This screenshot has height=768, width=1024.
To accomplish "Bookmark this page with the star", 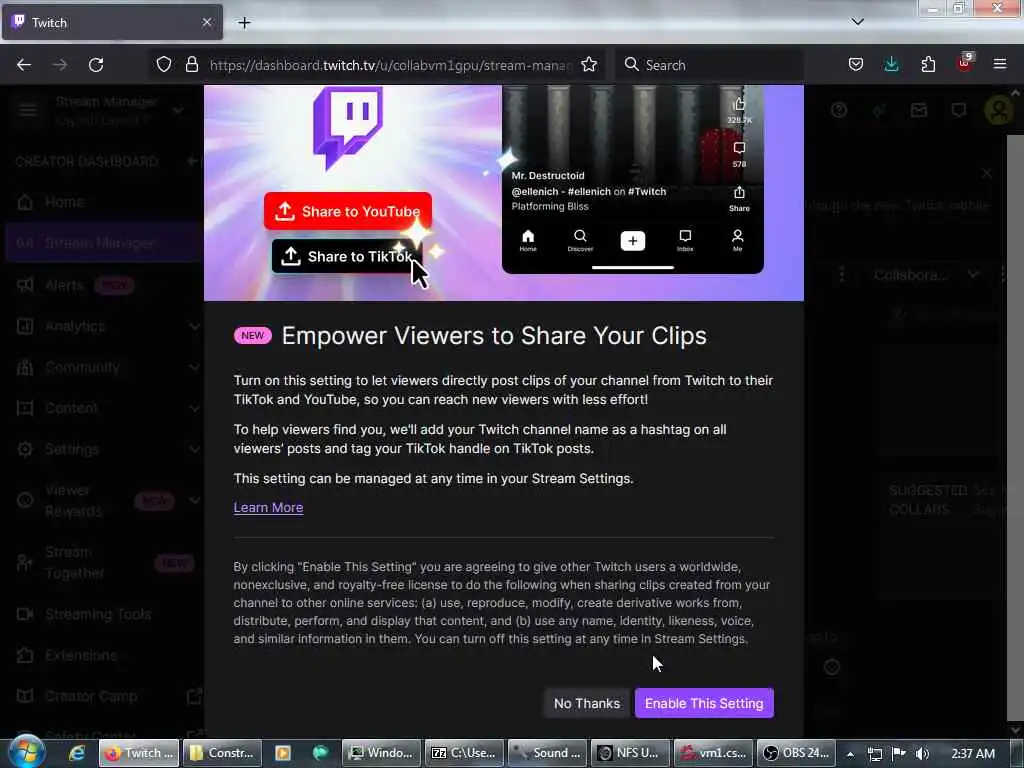I will [x=589, y=65].
